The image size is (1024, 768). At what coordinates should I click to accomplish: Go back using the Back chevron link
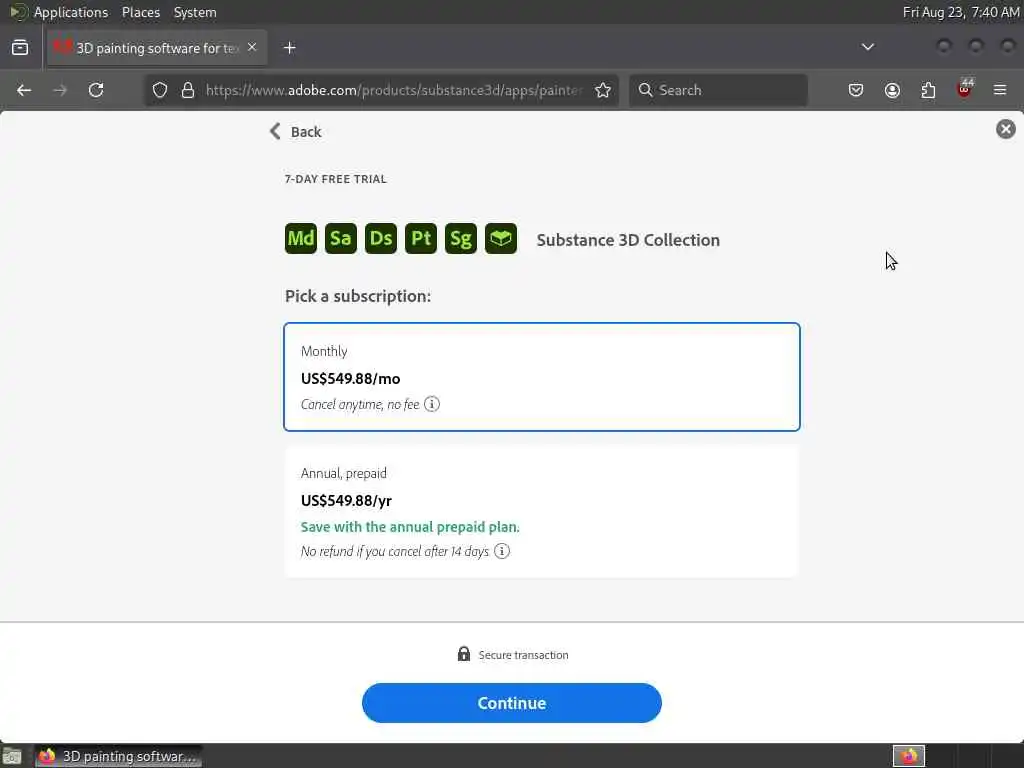(x=296, y=132)
